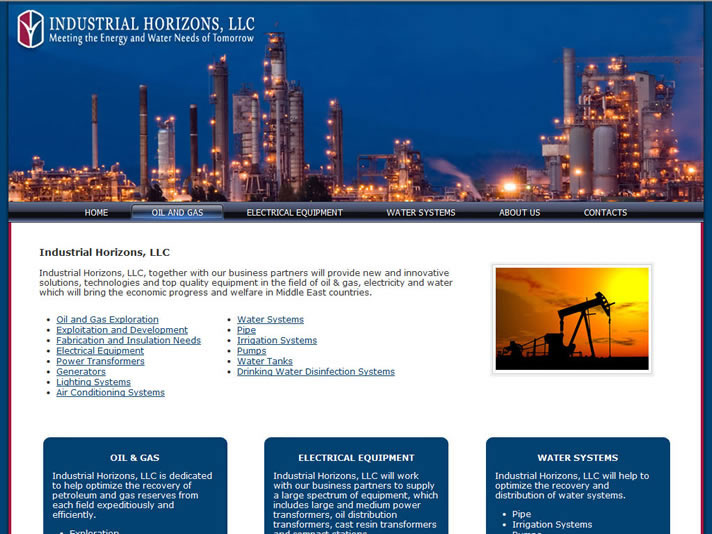Screen dimensions: 712x534
Task: Click the Industrial Horizons logo icon
Action: click(31, 29)
